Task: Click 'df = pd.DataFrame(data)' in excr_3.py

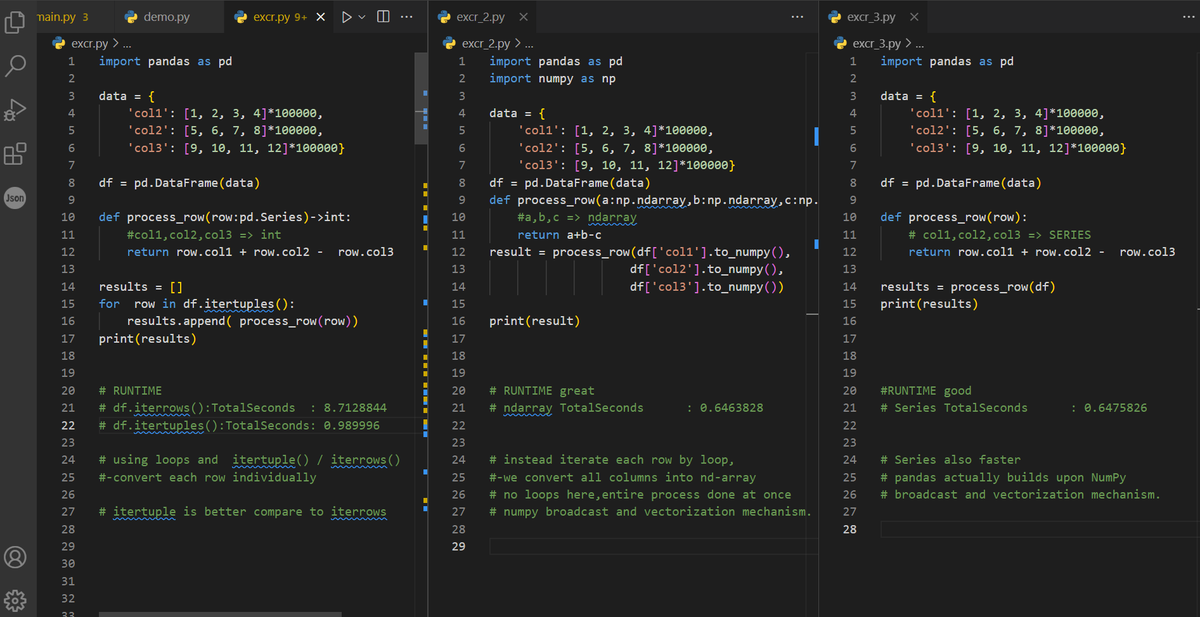Action: pyautogui.click(x=961, y=183)
